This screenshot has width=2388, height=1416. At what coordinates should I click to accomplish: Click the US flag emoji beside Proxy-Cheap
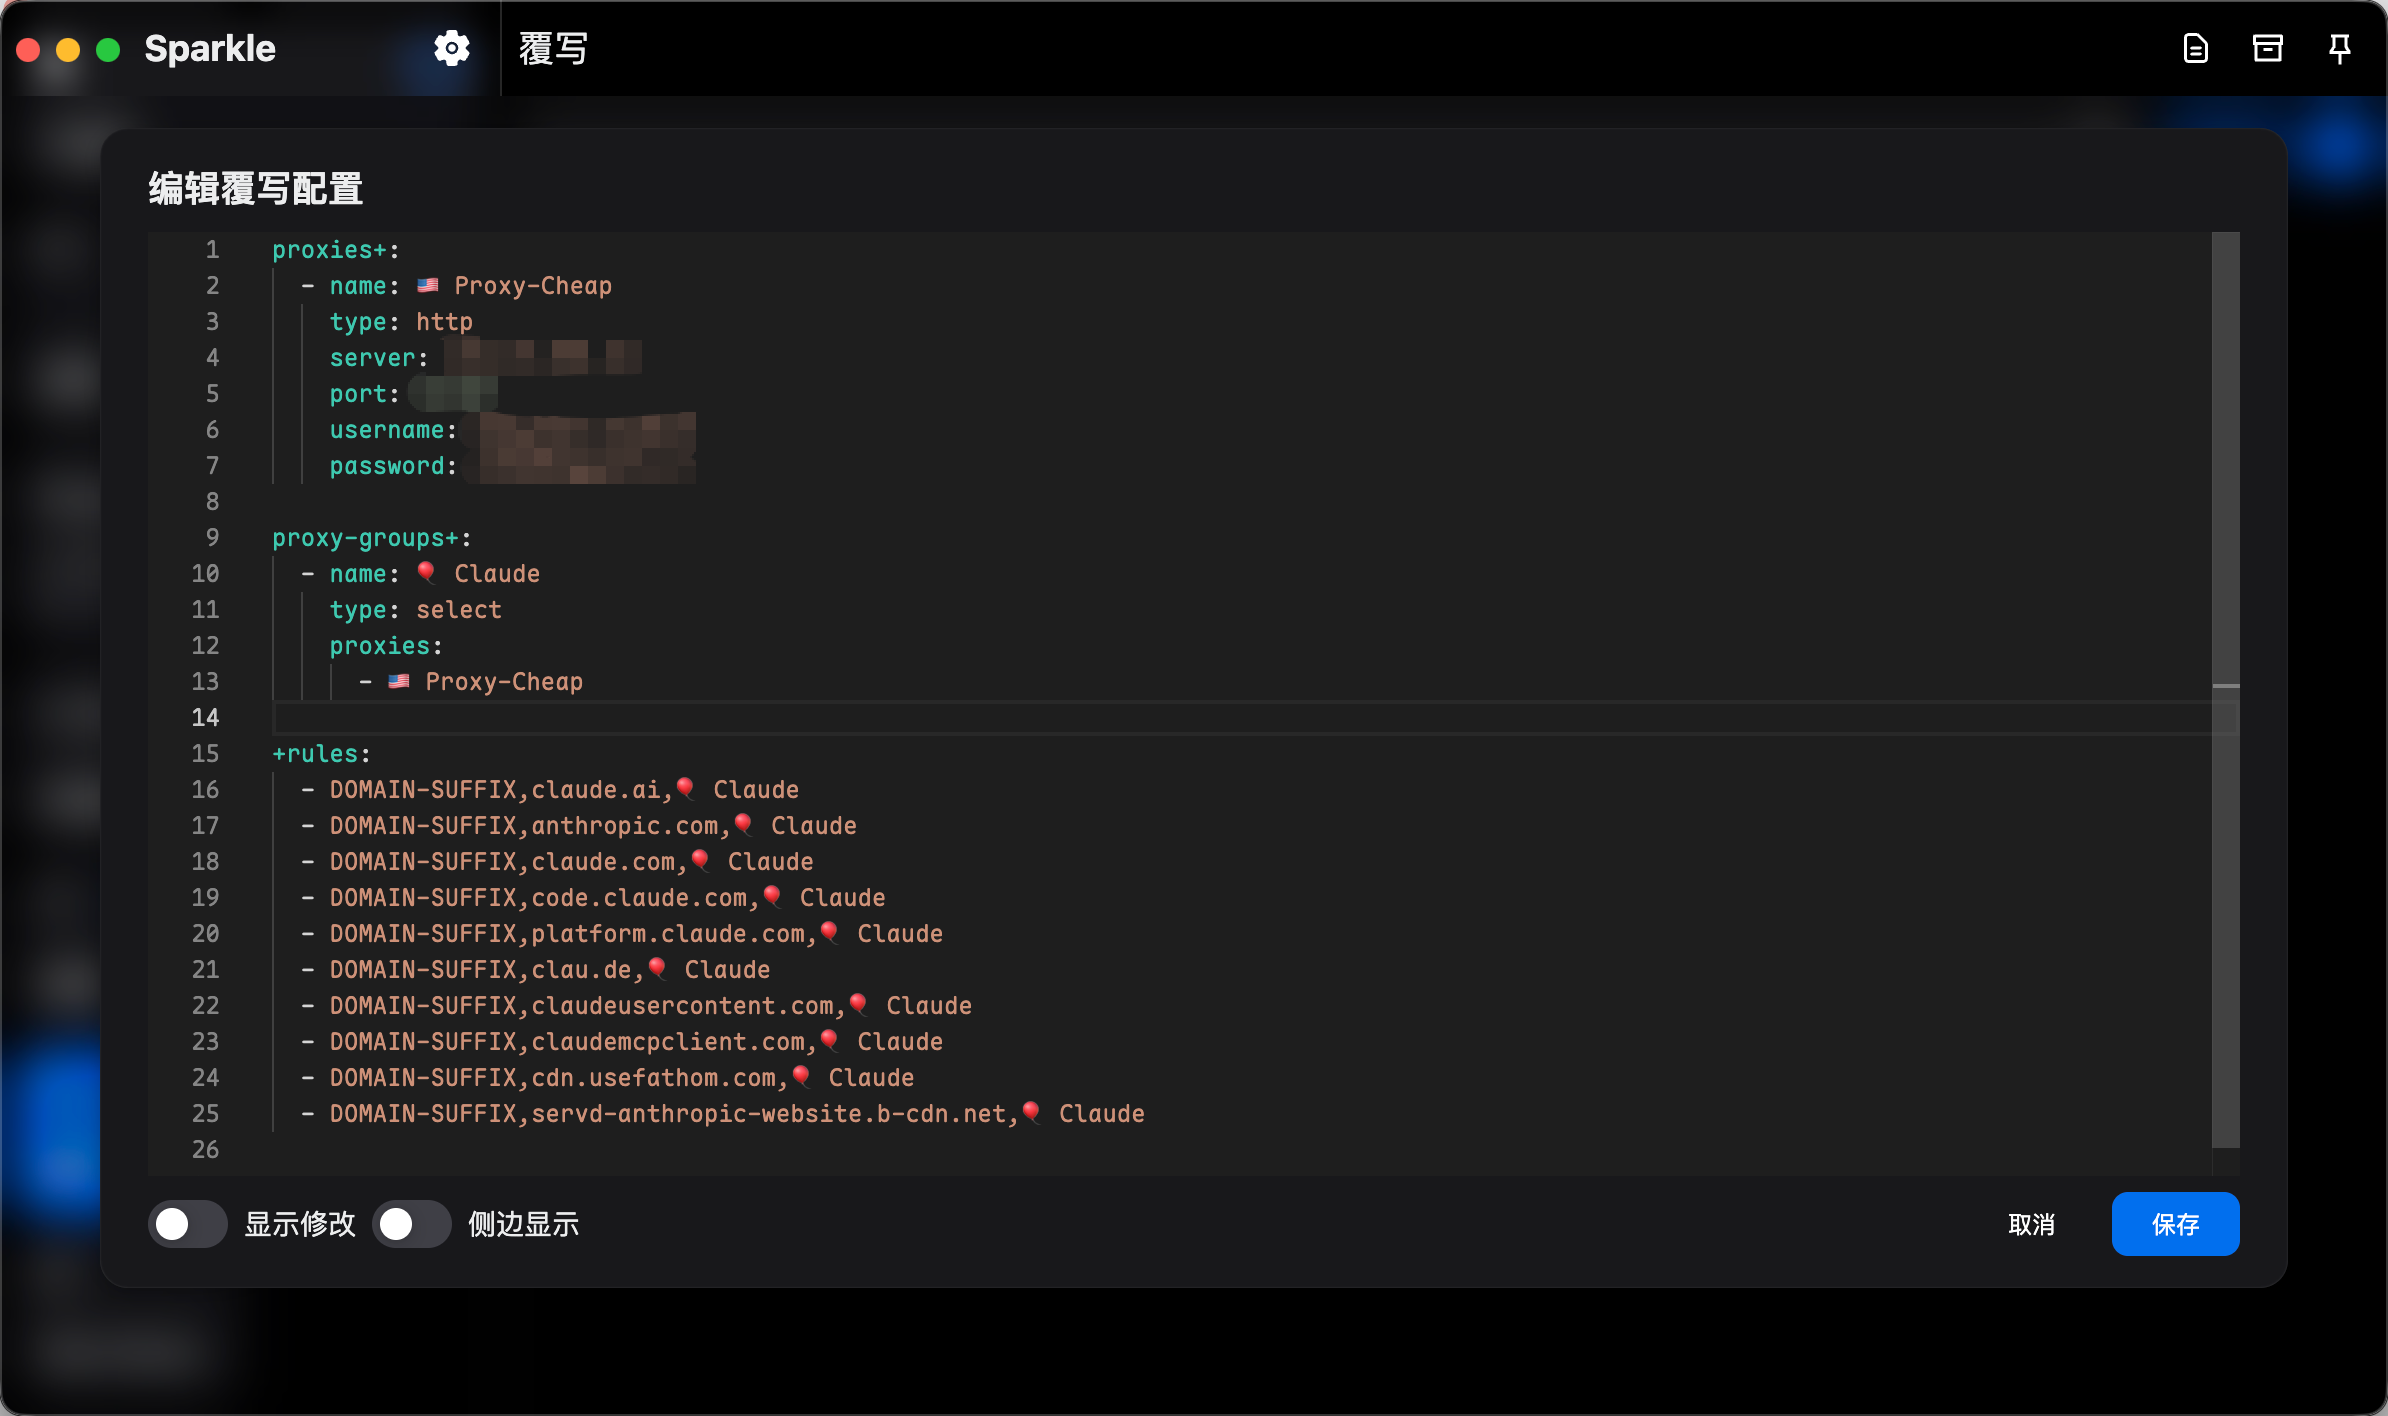click(428, 285)
